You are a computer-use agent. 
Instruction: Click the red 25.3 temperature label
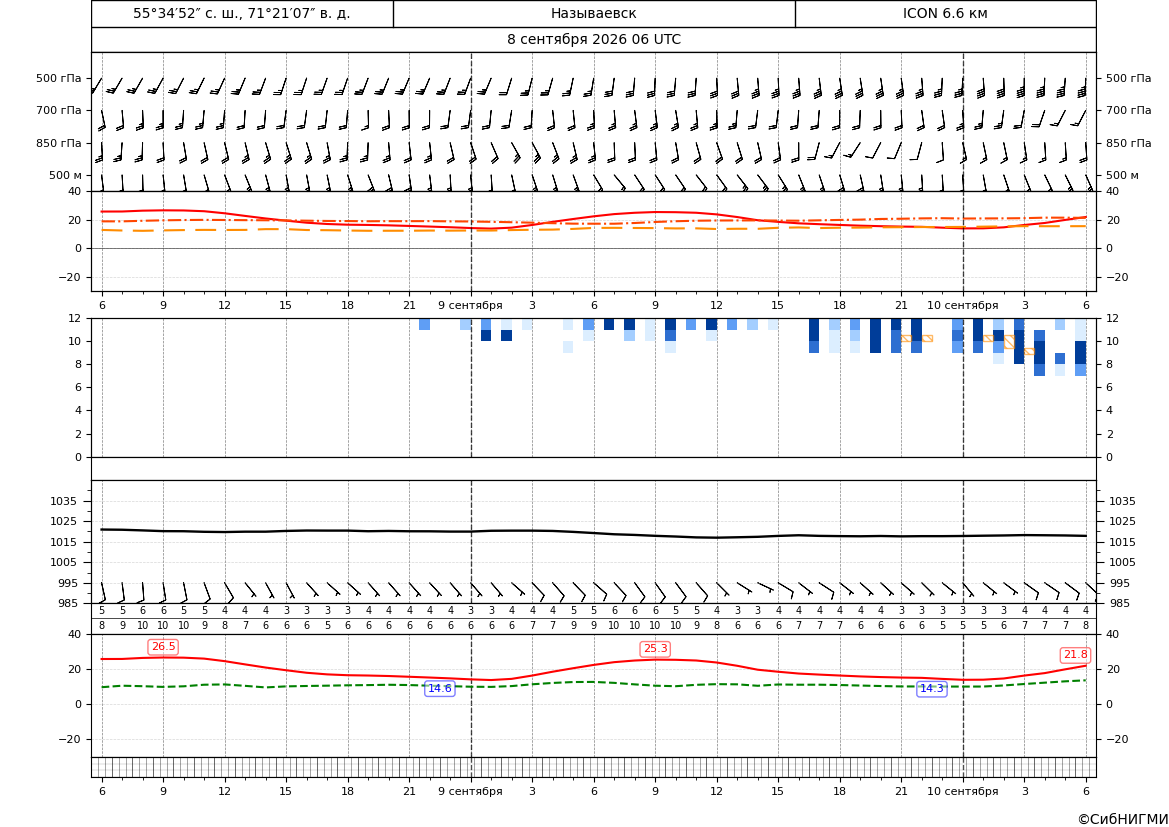coord(655,649)
